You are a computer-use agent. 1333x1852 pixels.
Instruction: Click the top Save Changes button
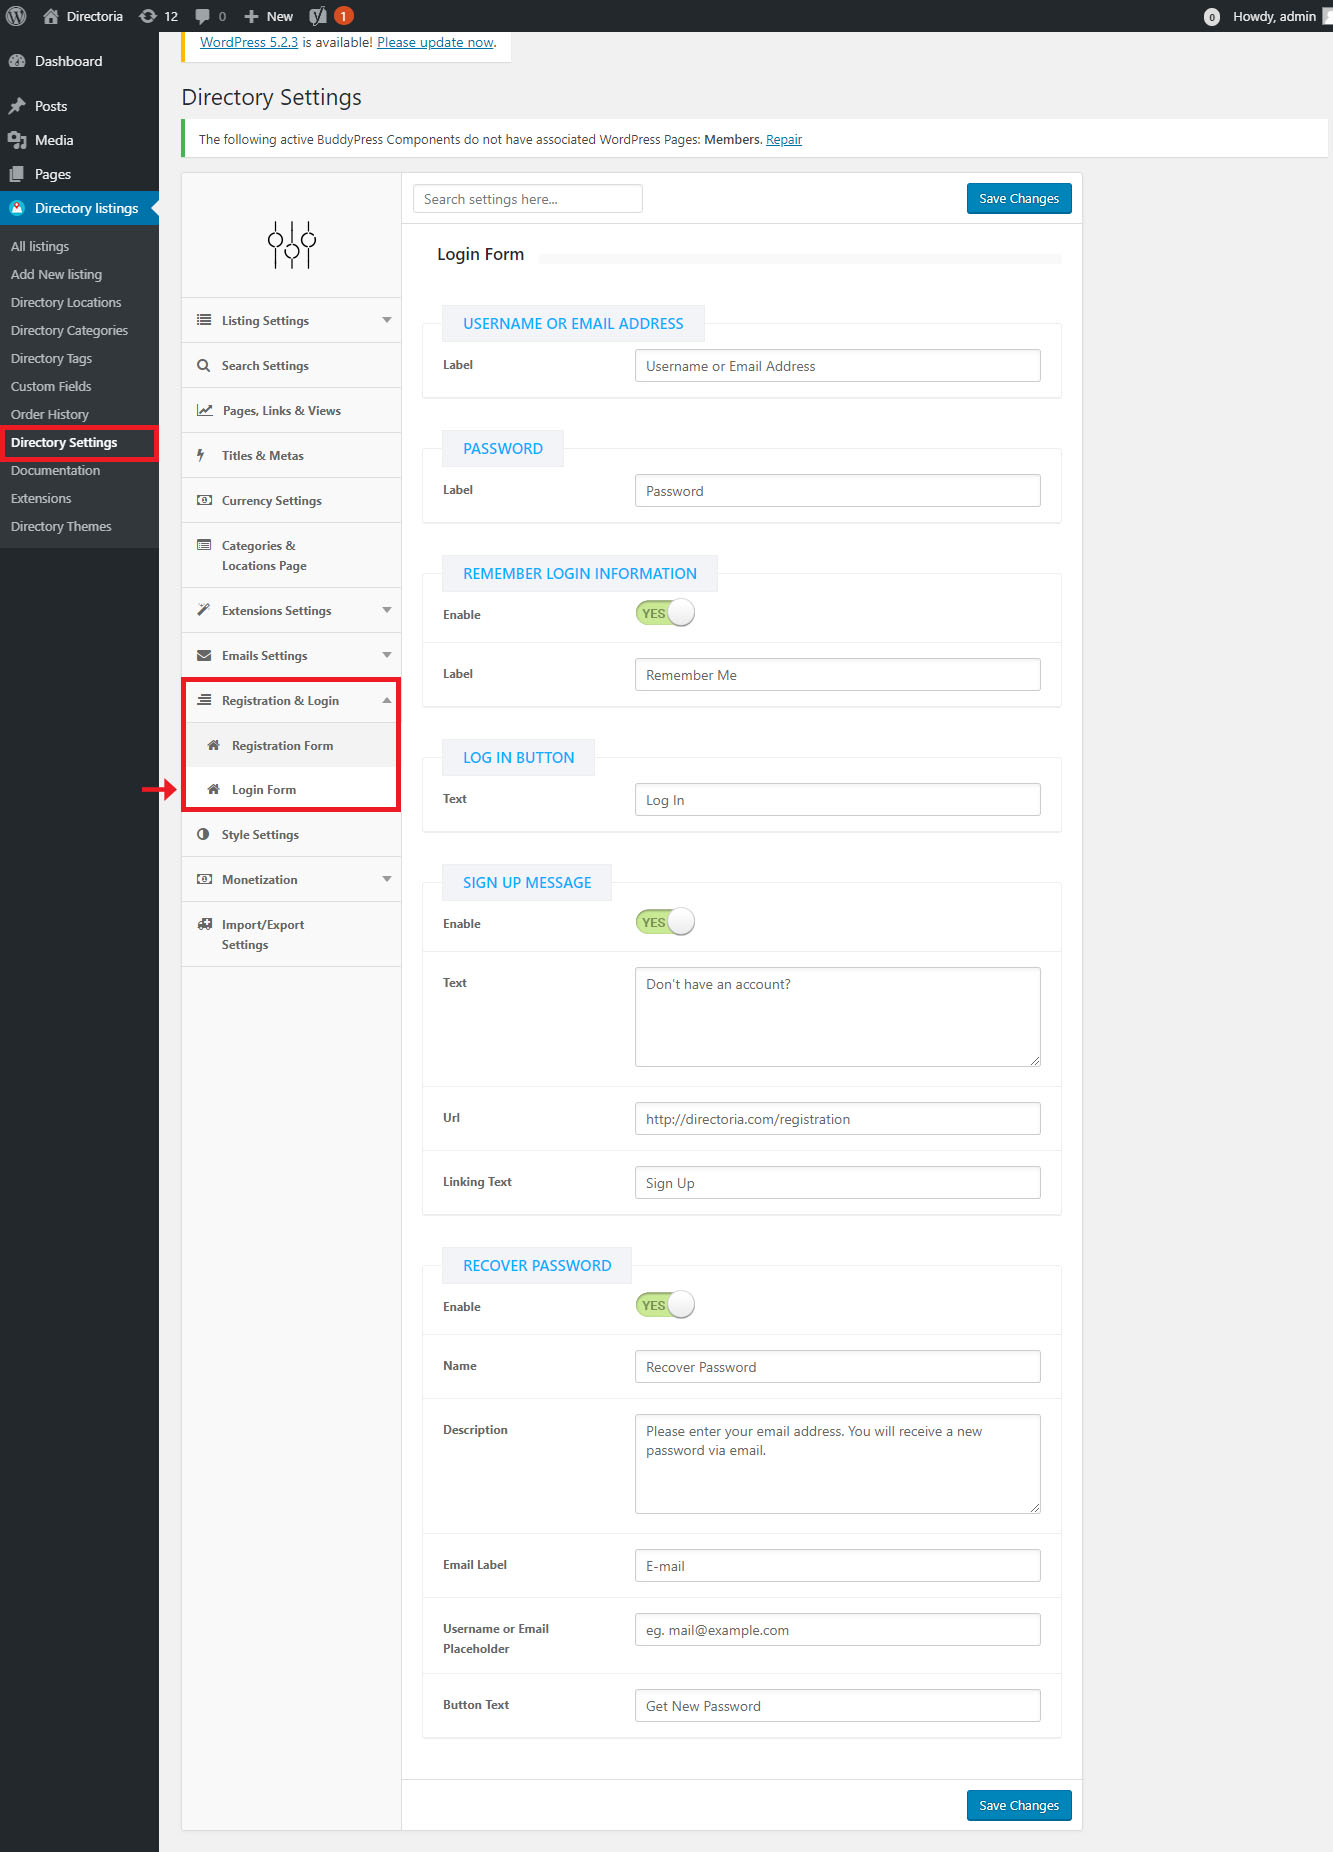point(1018,199)
